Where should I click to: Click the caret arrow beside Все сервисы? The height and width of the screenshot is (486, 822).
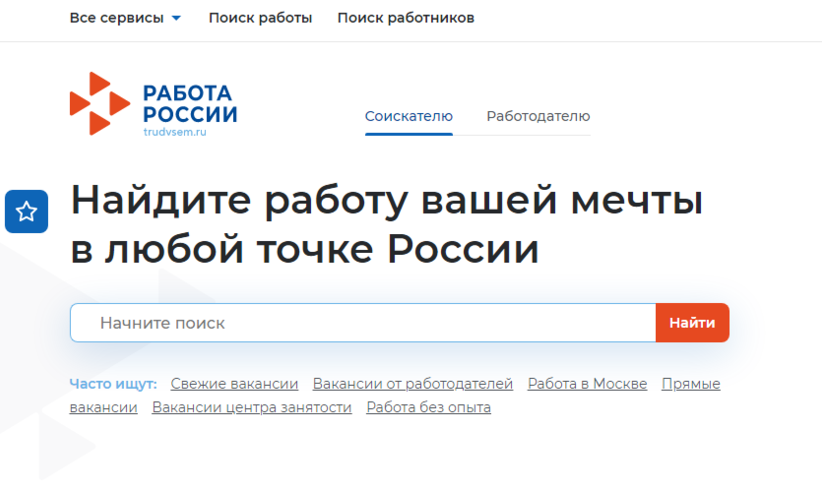177,18
